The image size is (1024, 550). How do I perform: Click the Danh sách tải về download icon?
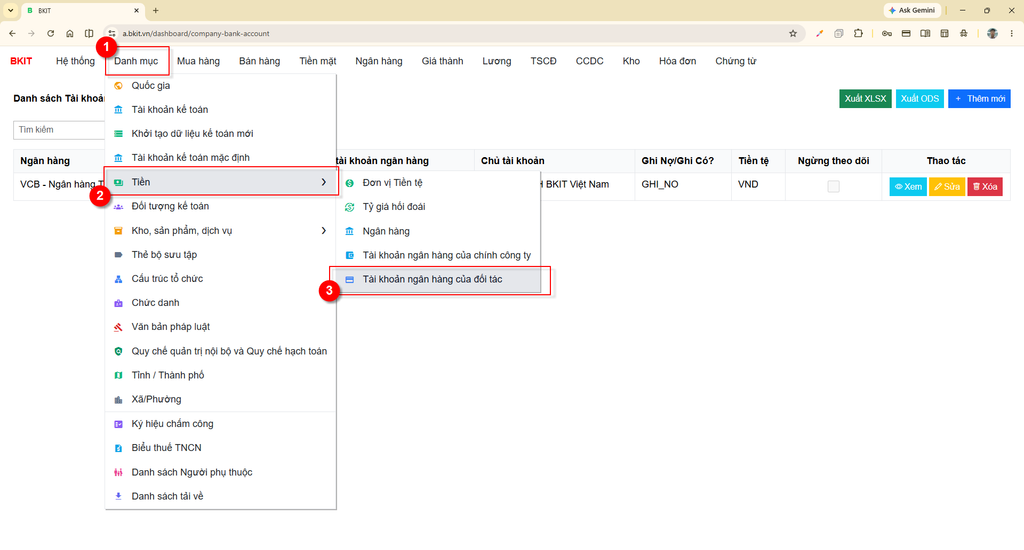[118, 496]
